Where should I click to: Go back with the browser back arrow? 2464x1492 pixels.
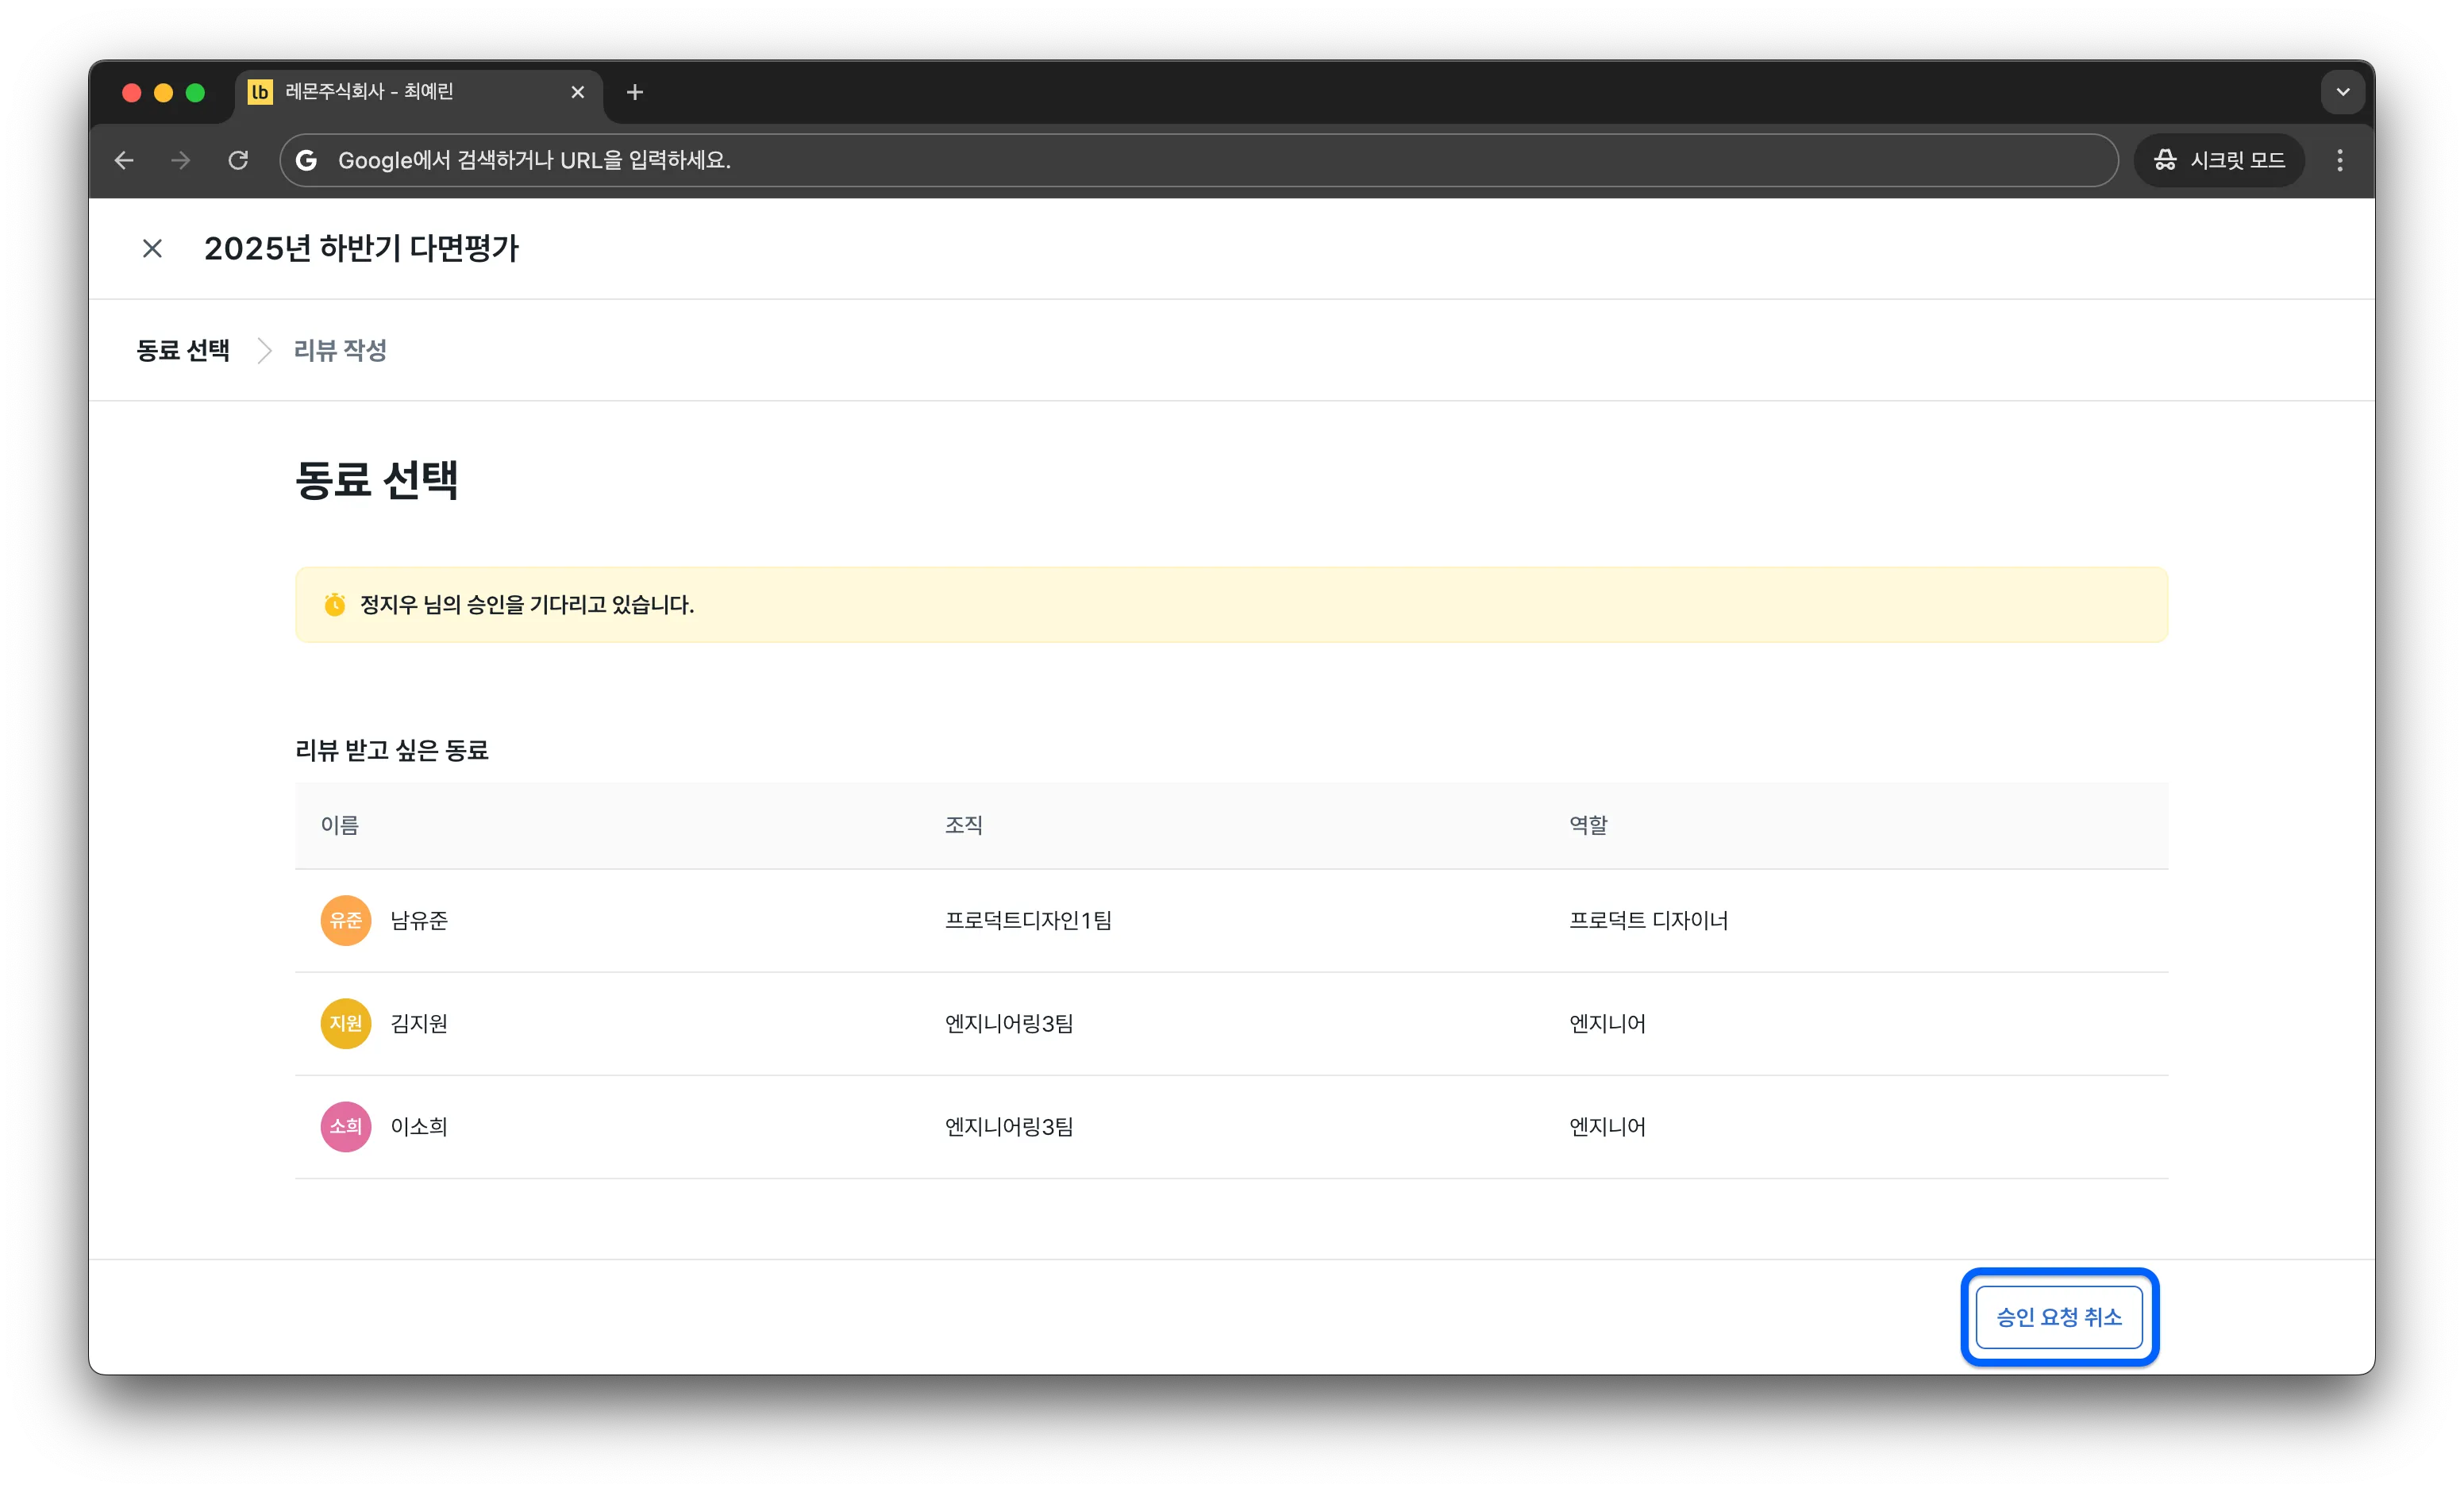tap(124, 160)
